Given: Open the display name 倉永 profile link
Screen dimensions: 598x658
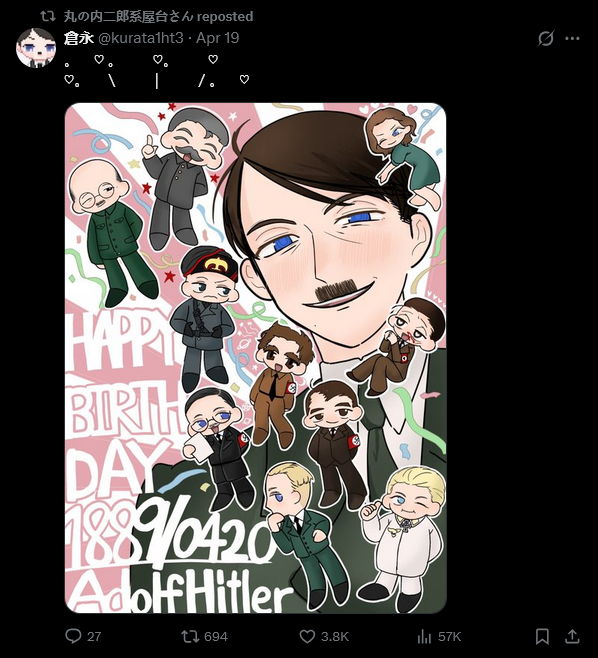Looking at the screenshot, I should (78, 38).
